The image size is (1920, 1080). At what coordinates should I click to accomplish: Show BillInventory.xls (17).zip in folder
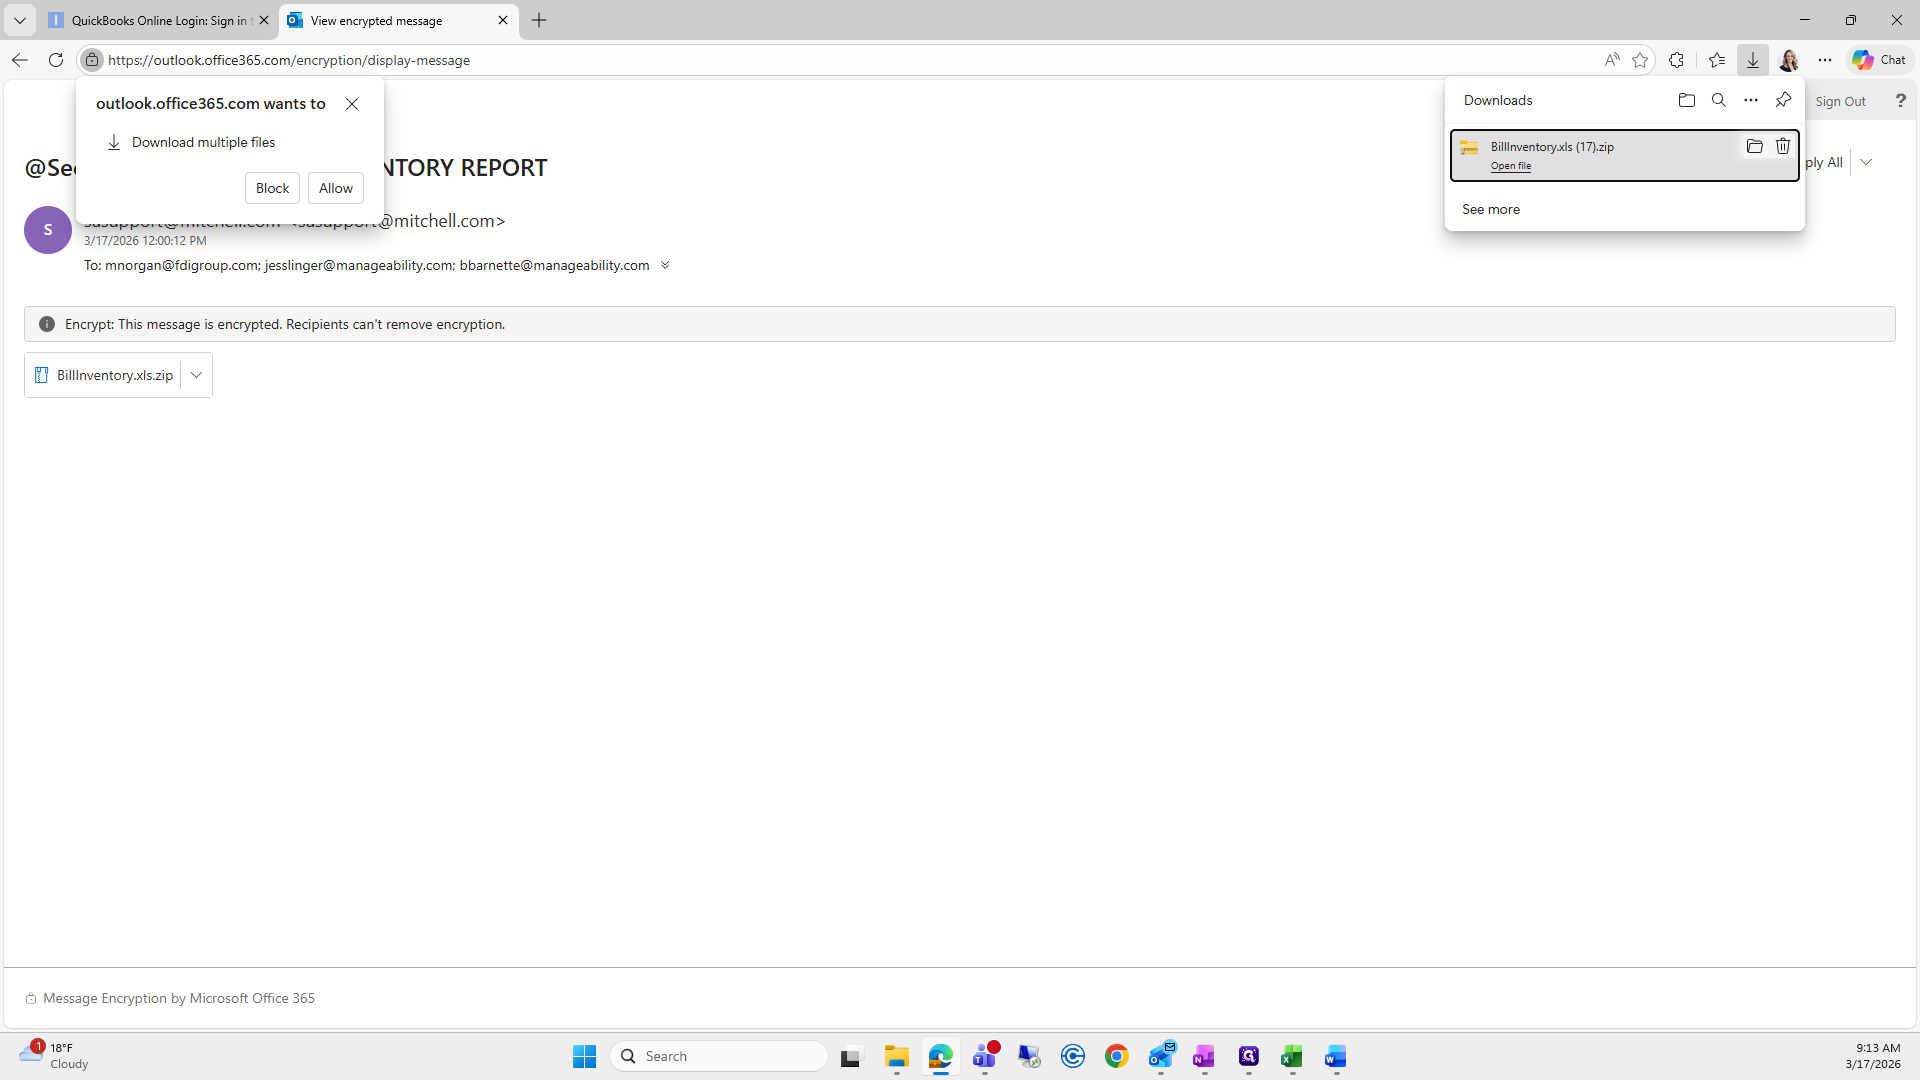1754,146
